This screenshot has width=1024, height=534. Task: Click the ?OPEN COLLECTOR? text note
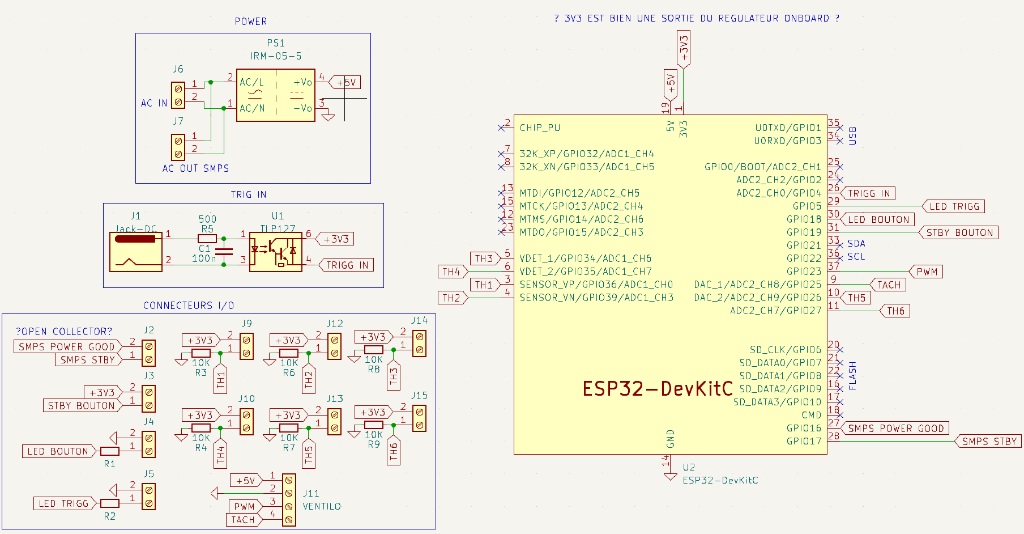pos(63,331)
